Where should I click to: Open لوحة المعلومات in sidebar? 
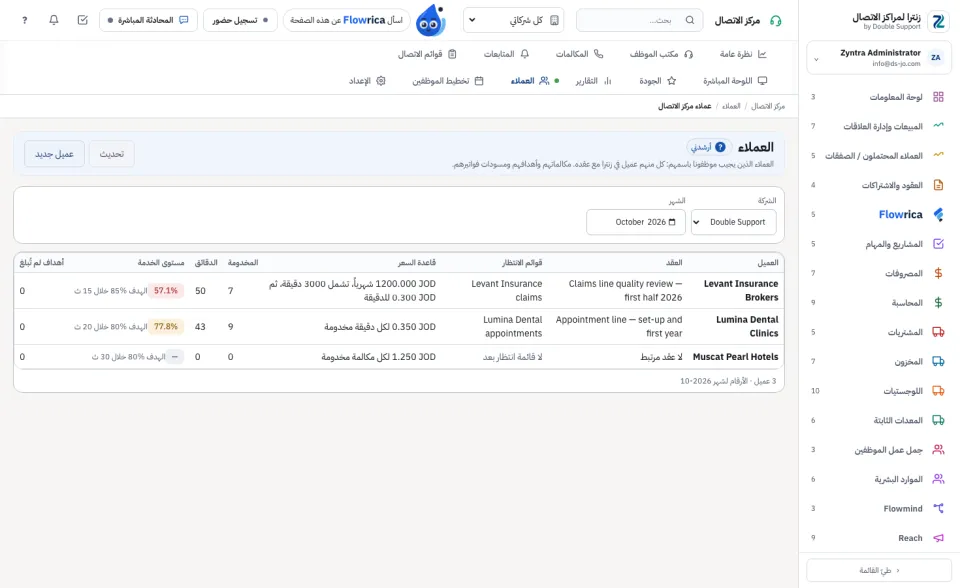(x=879, y=97)
